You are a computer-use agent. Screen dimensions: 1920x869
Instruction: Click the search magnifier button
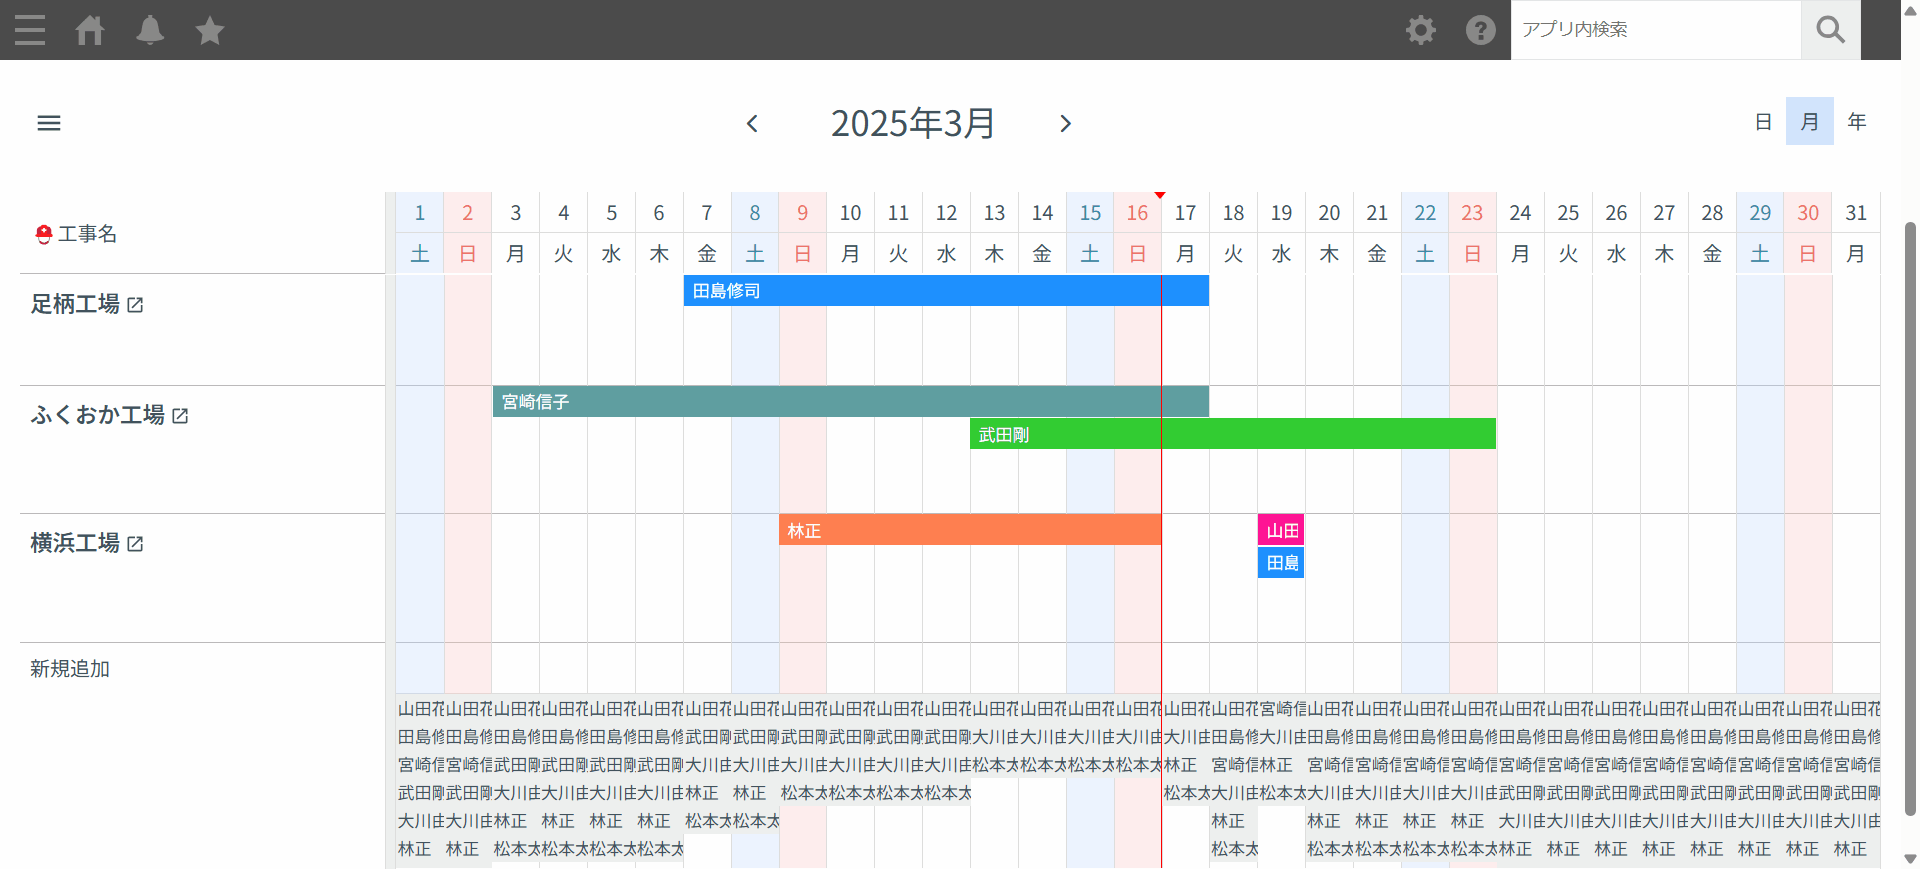coord(1830,30)
